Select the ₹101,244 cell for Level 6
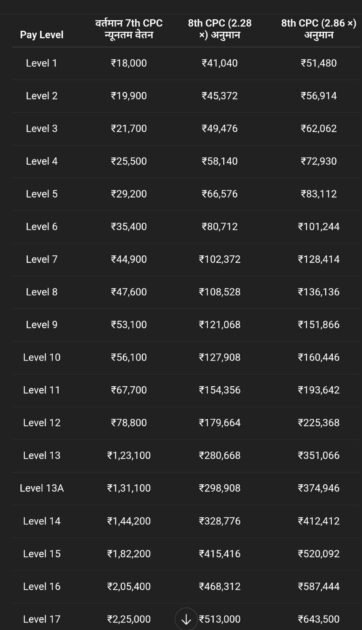The height and width of the screenshot is (630, 362). tap(319, 227)
